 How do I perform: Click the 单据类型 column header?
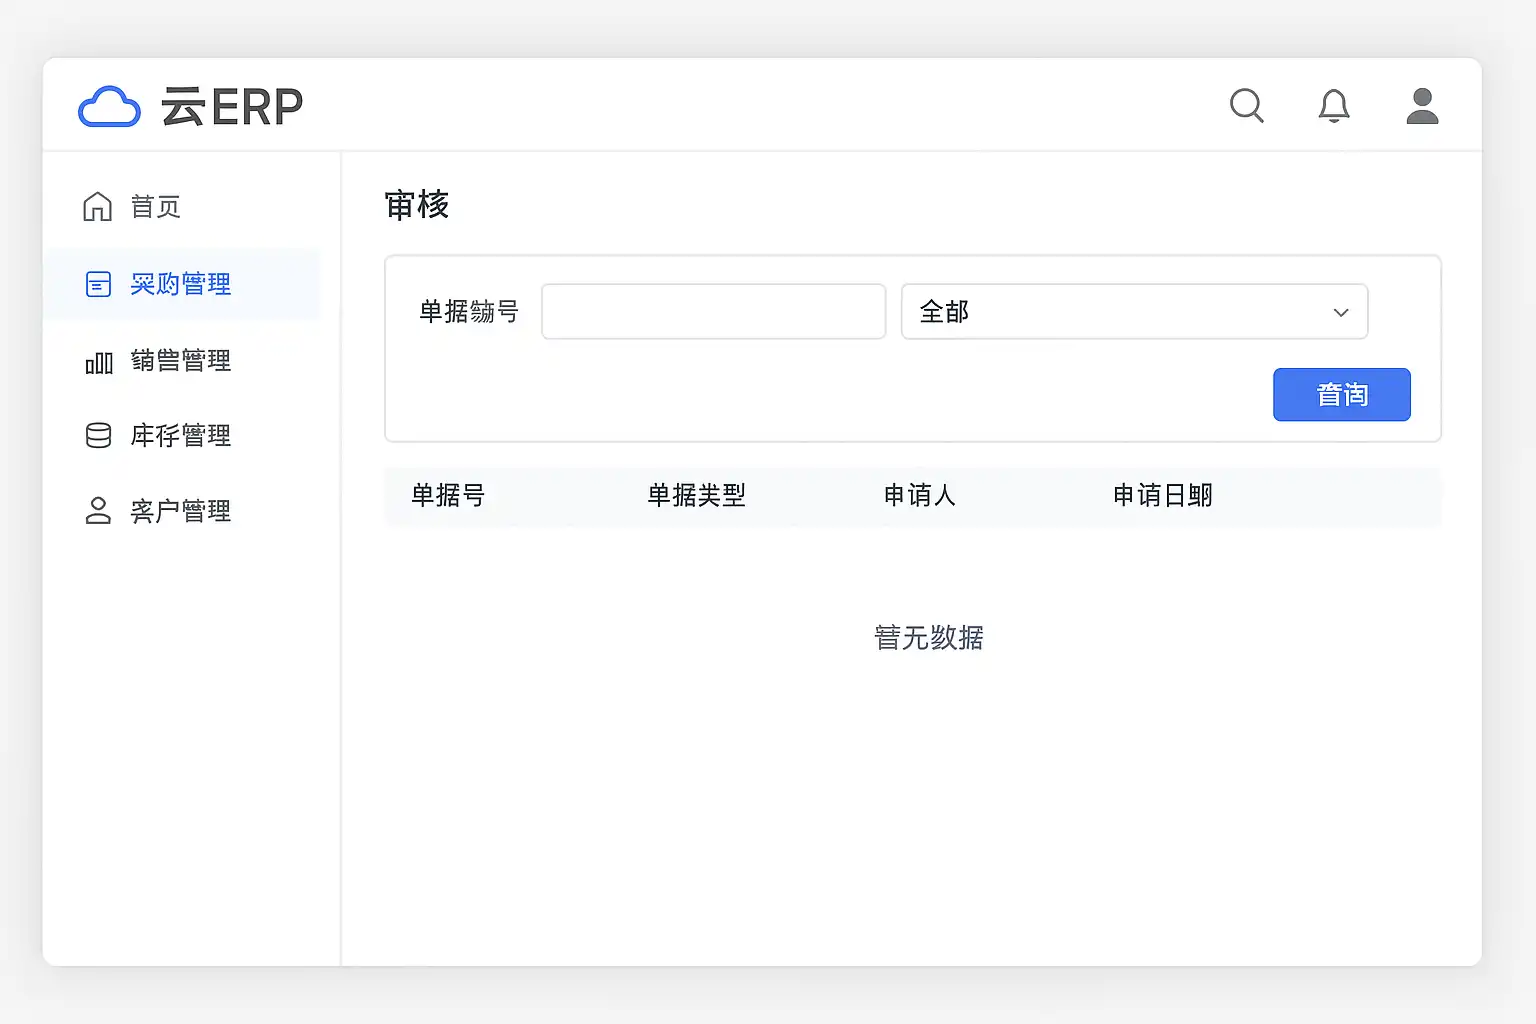click(x=697, y=495)
